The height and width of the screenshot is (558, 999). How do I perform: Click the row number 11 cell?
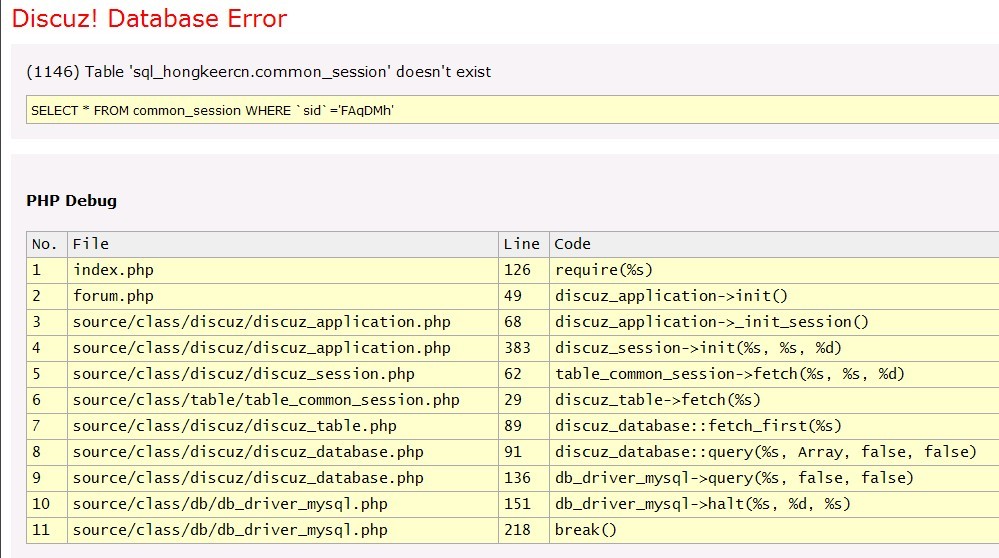tap(47, 530)
